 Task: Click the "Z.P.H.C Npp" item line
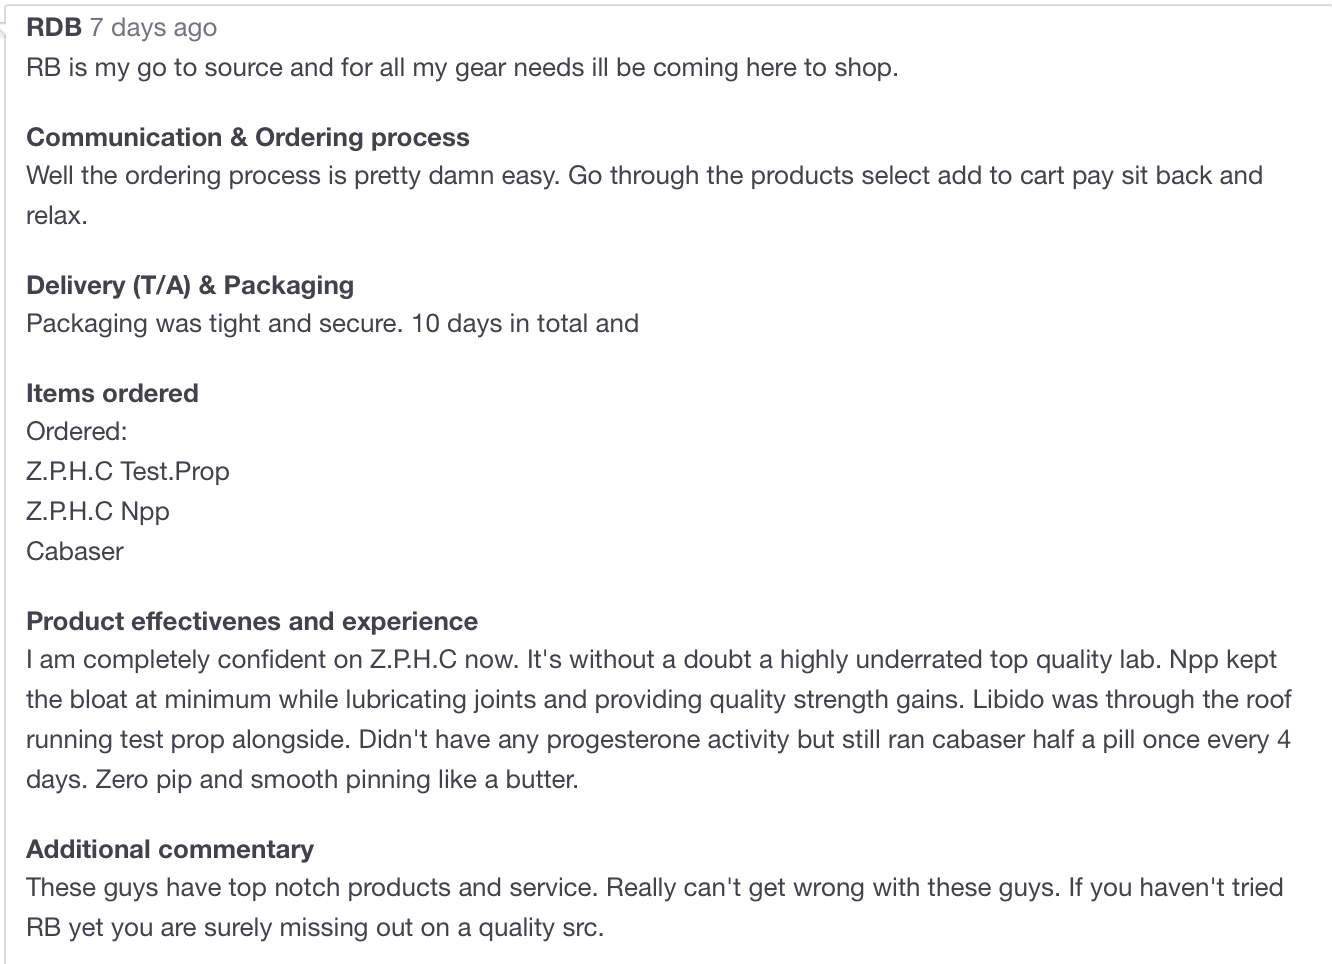click(98, 511)
